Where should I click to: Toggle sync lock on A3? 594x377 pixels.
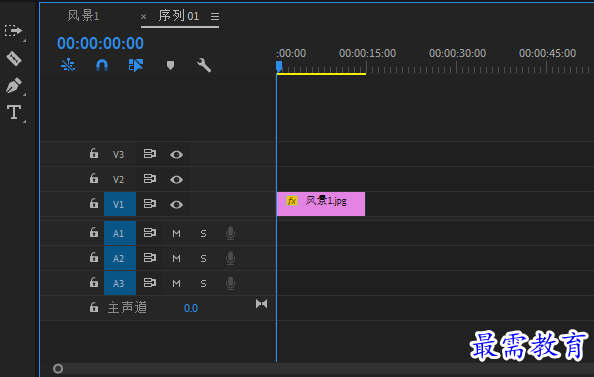(150, 283)
